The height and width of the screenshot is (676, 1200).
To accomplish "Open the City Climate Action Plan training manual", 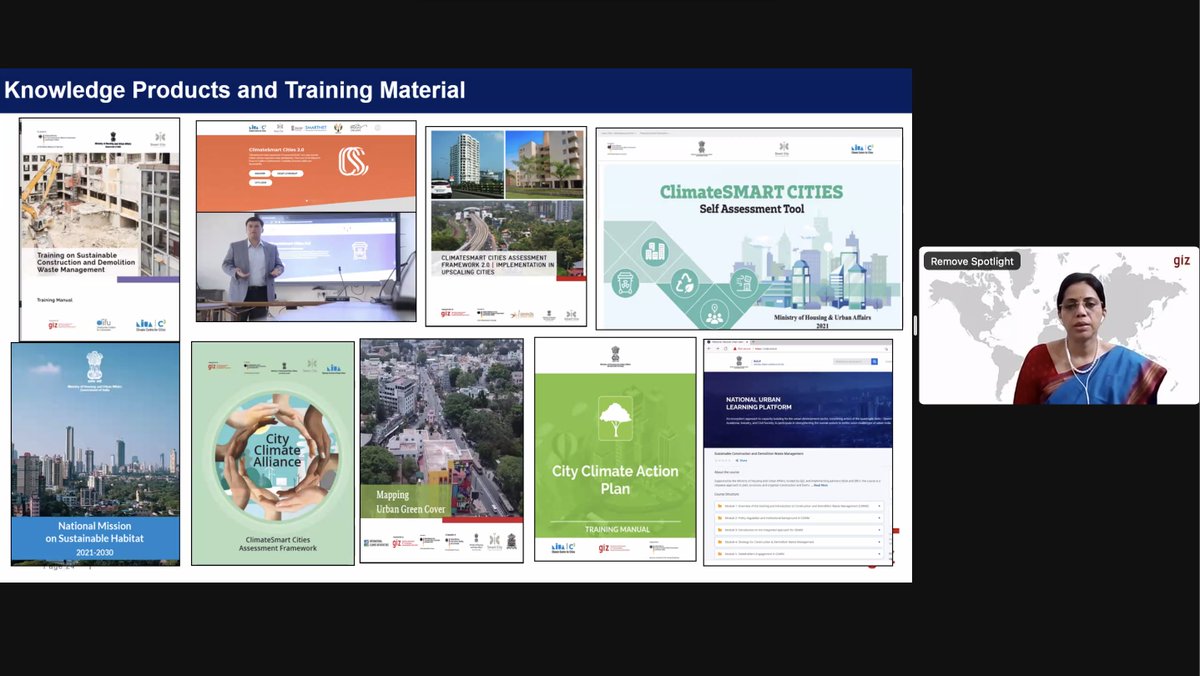I will point(615,450).
